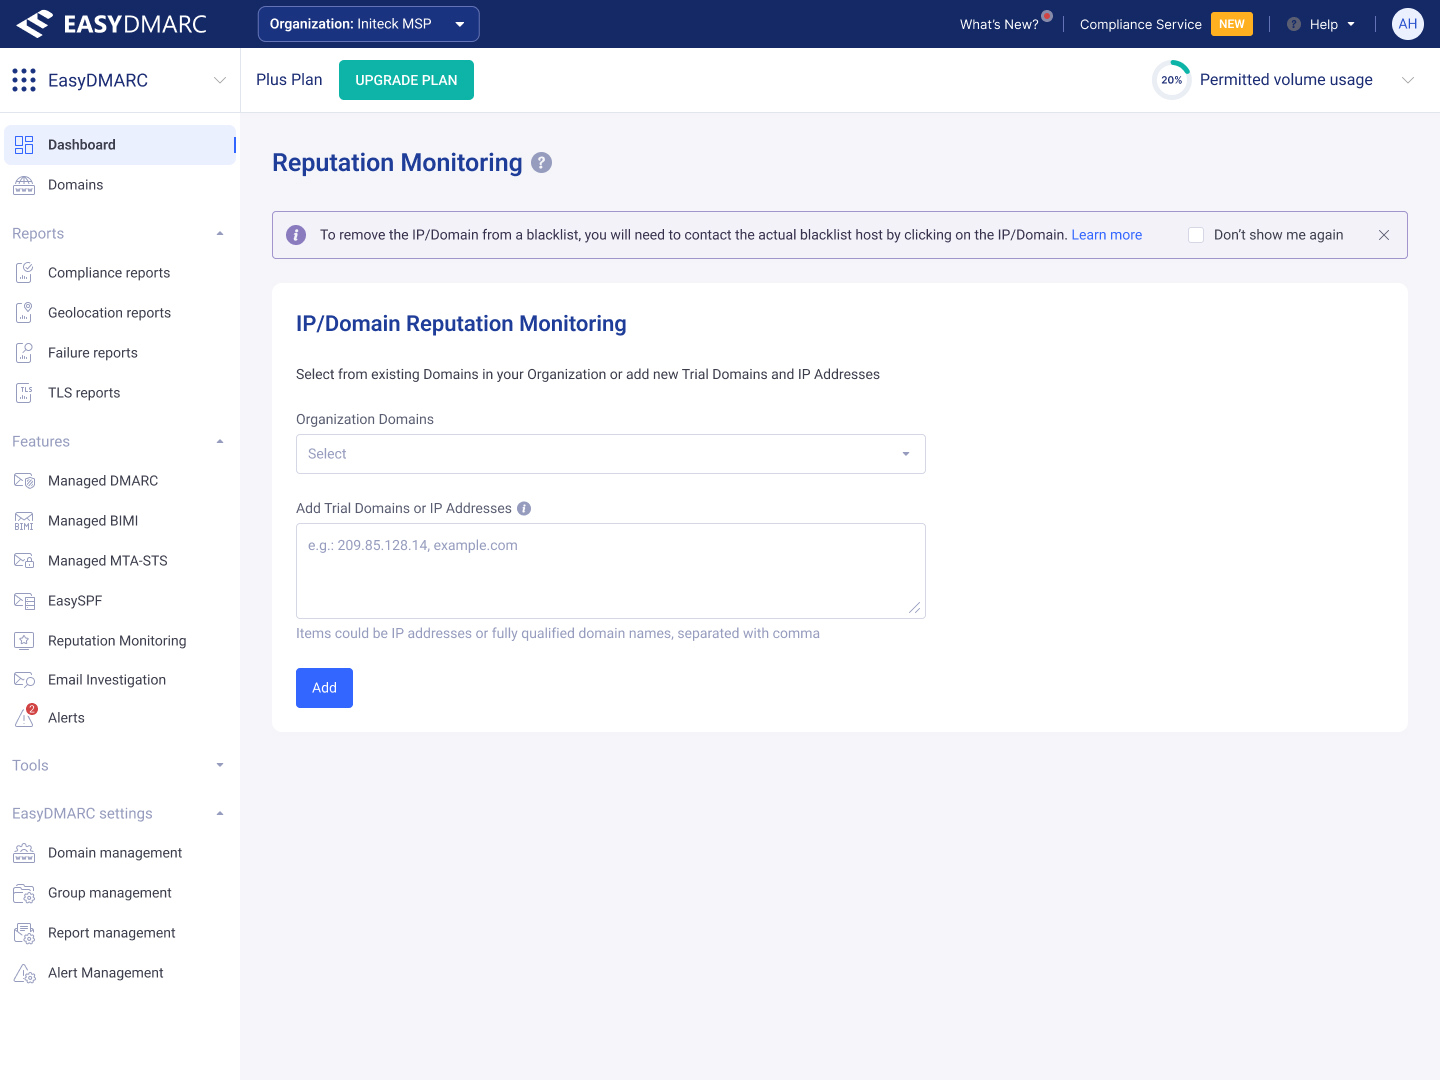
Task: Check the Don't show me again checkbox
Action: [1196, 235]
